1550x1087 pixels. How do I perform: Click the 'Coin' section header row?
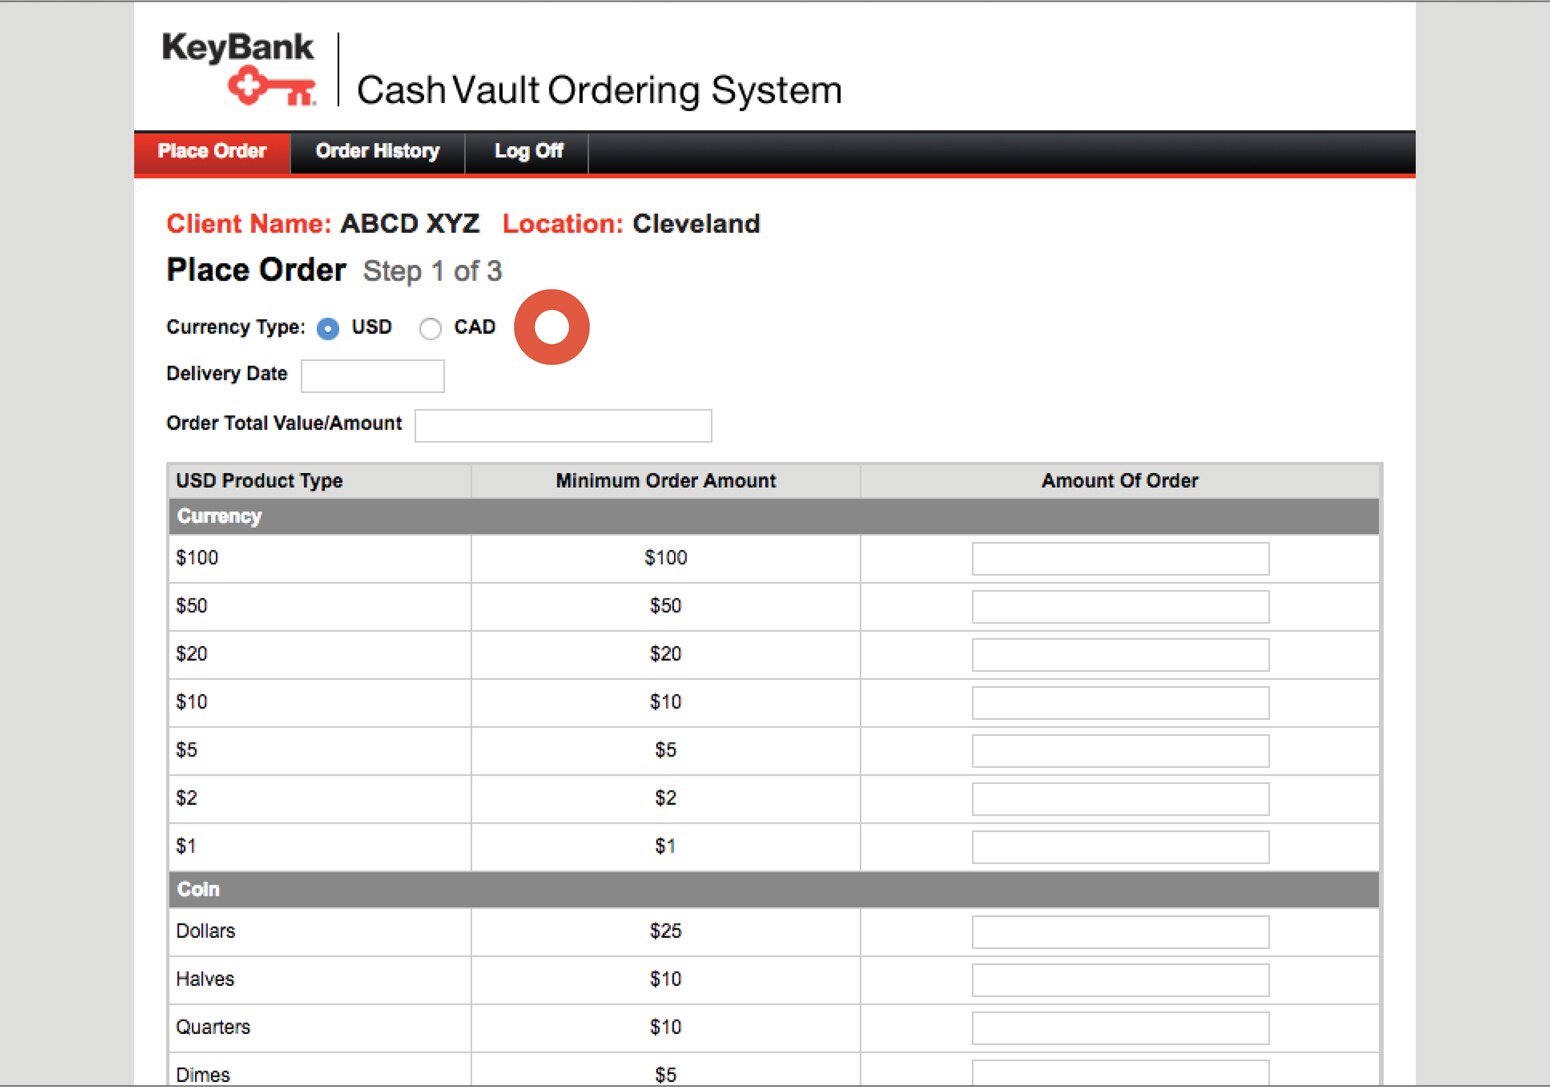774,889
